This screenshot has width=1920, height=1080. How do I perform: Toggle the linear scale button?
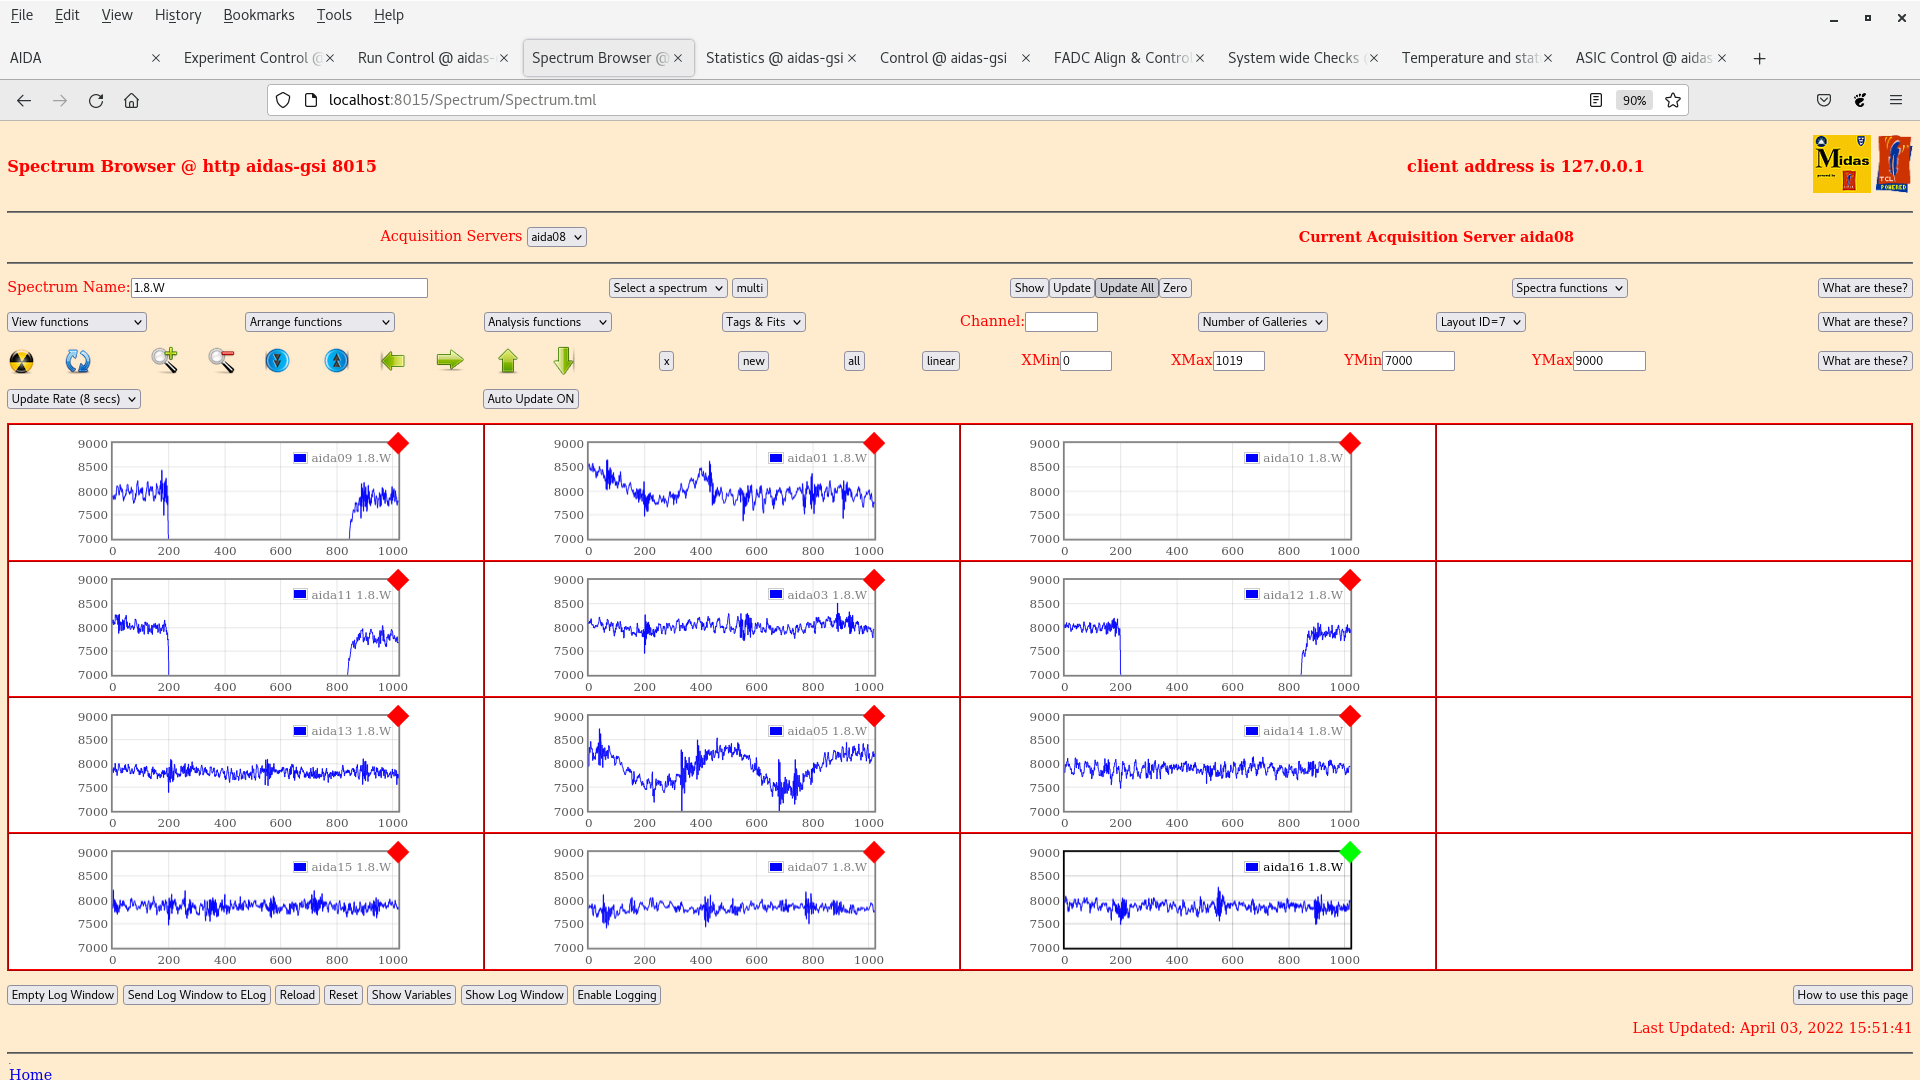tap(940, 361)
